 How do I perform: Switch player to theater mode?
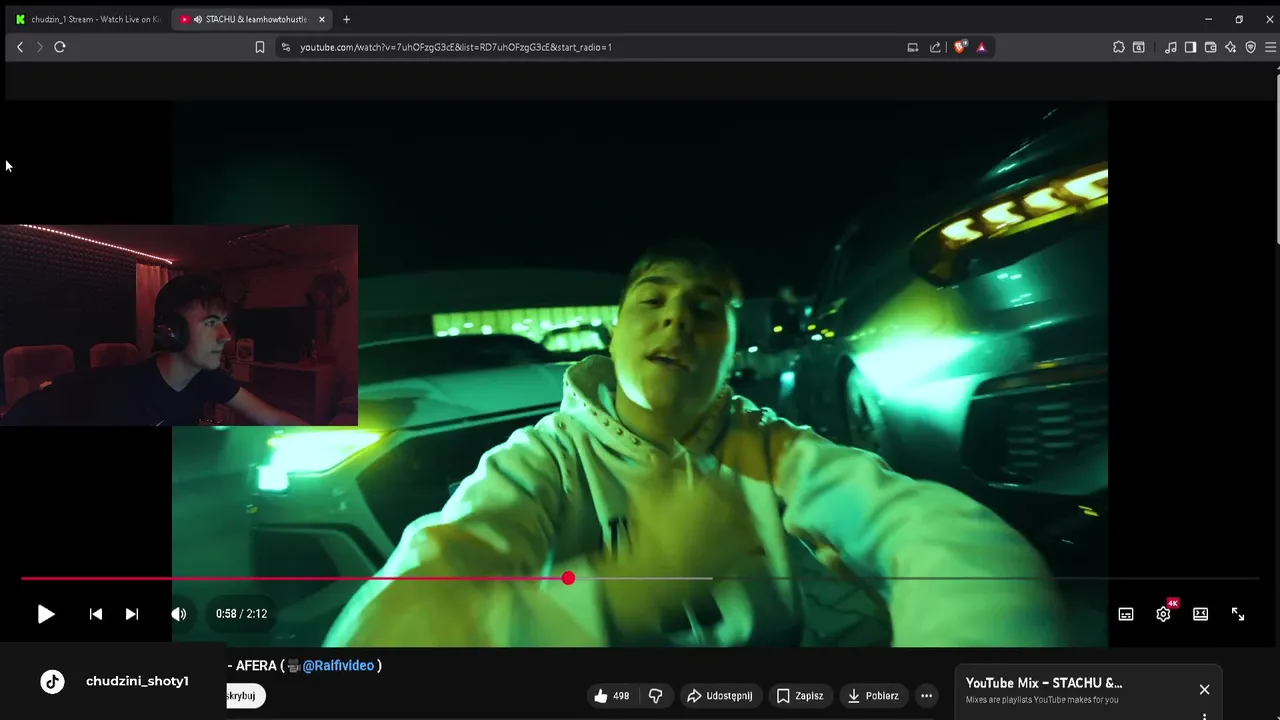1201,614
